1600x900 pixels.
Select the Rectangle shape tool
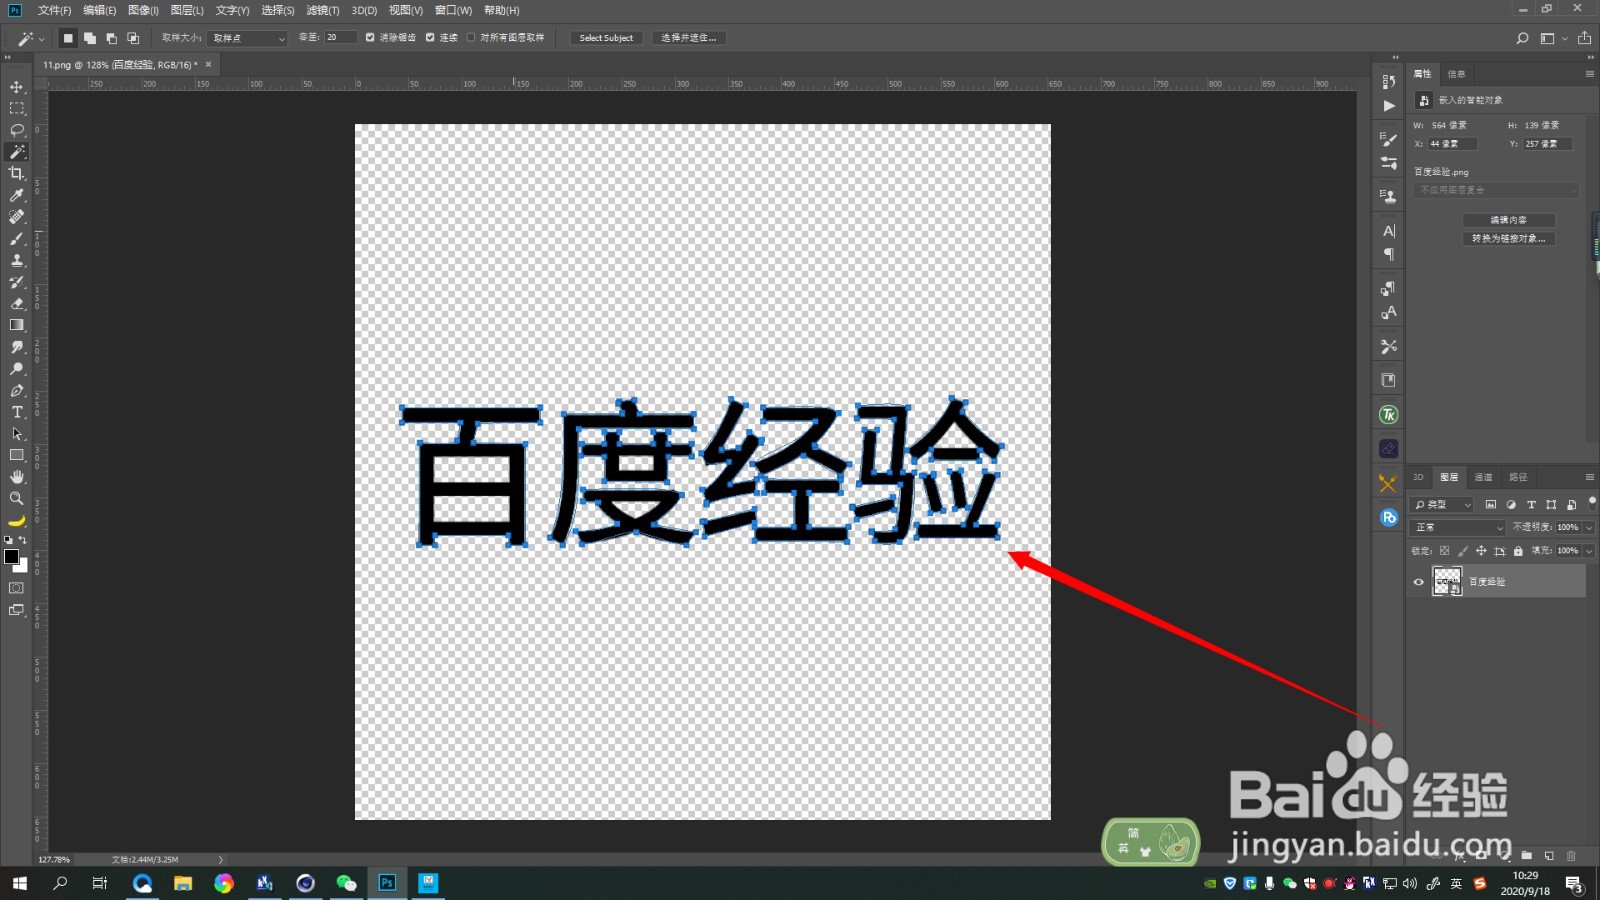pos(17,455)
